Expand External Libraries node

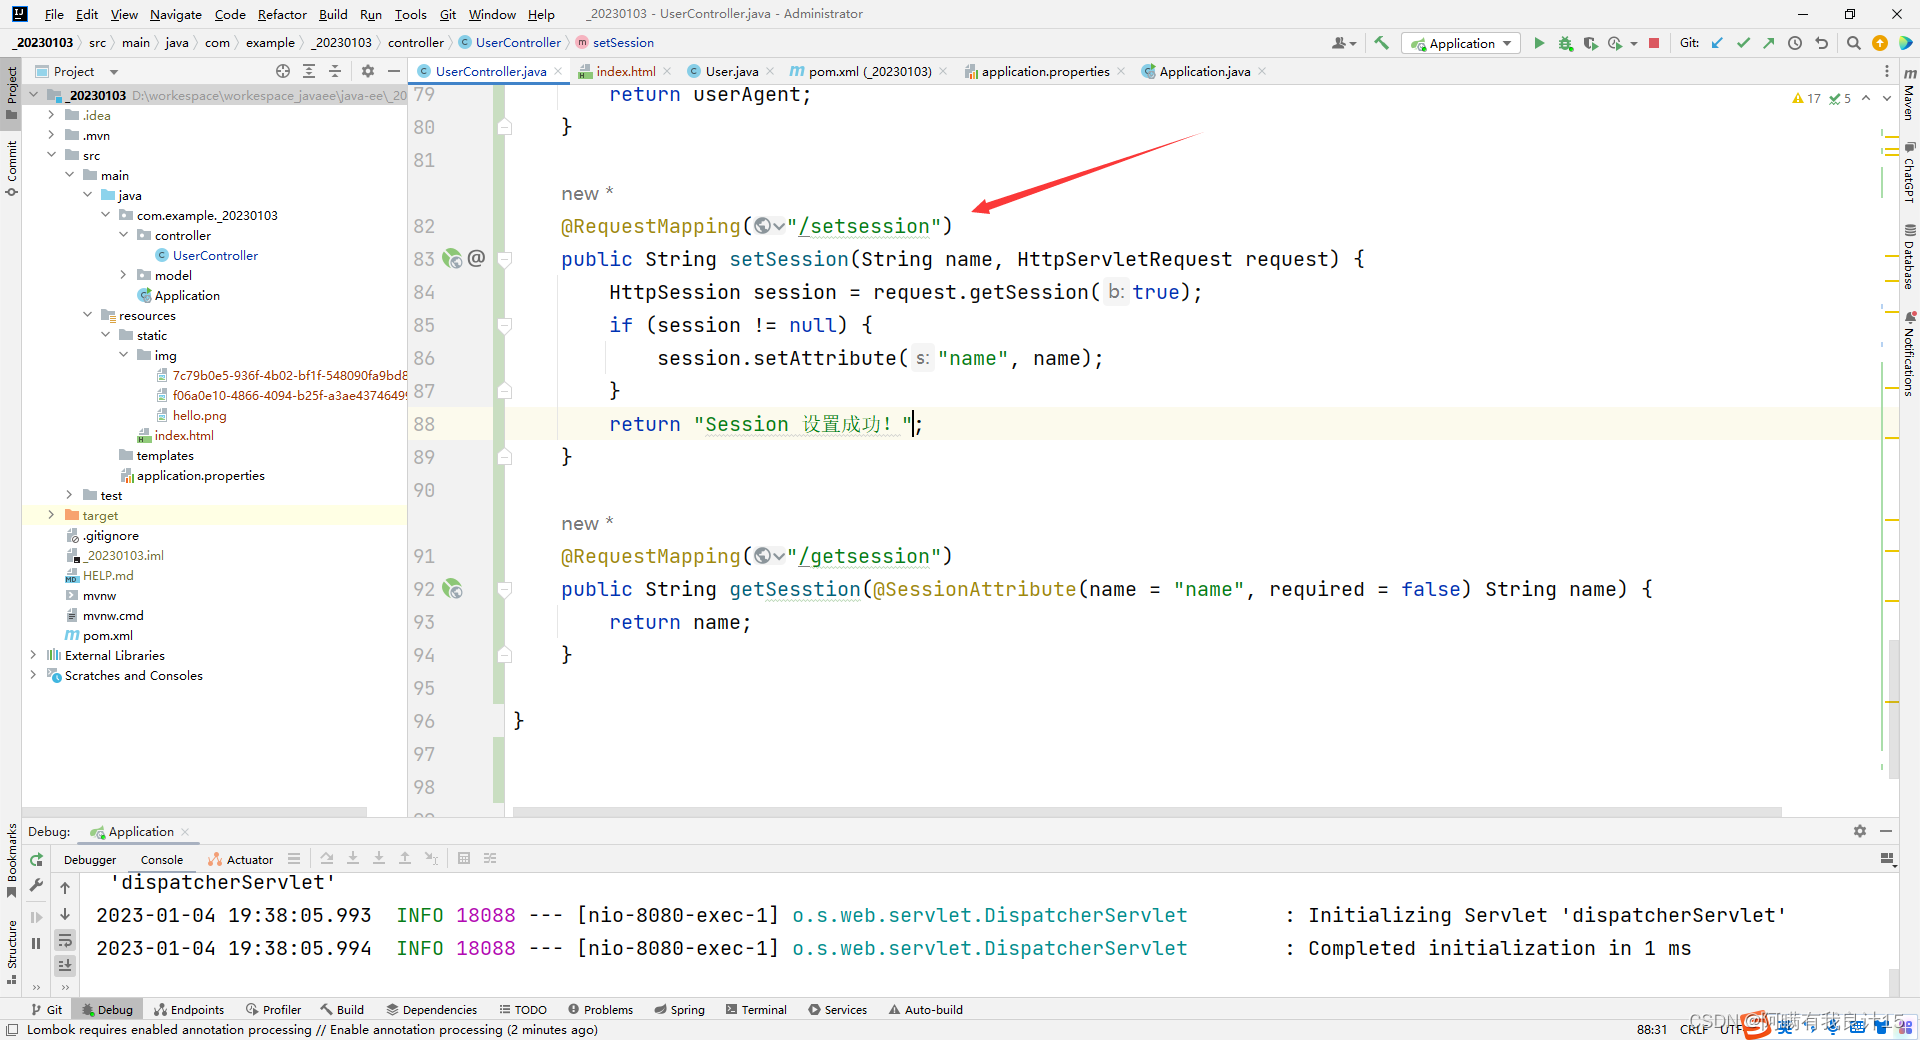33,655
